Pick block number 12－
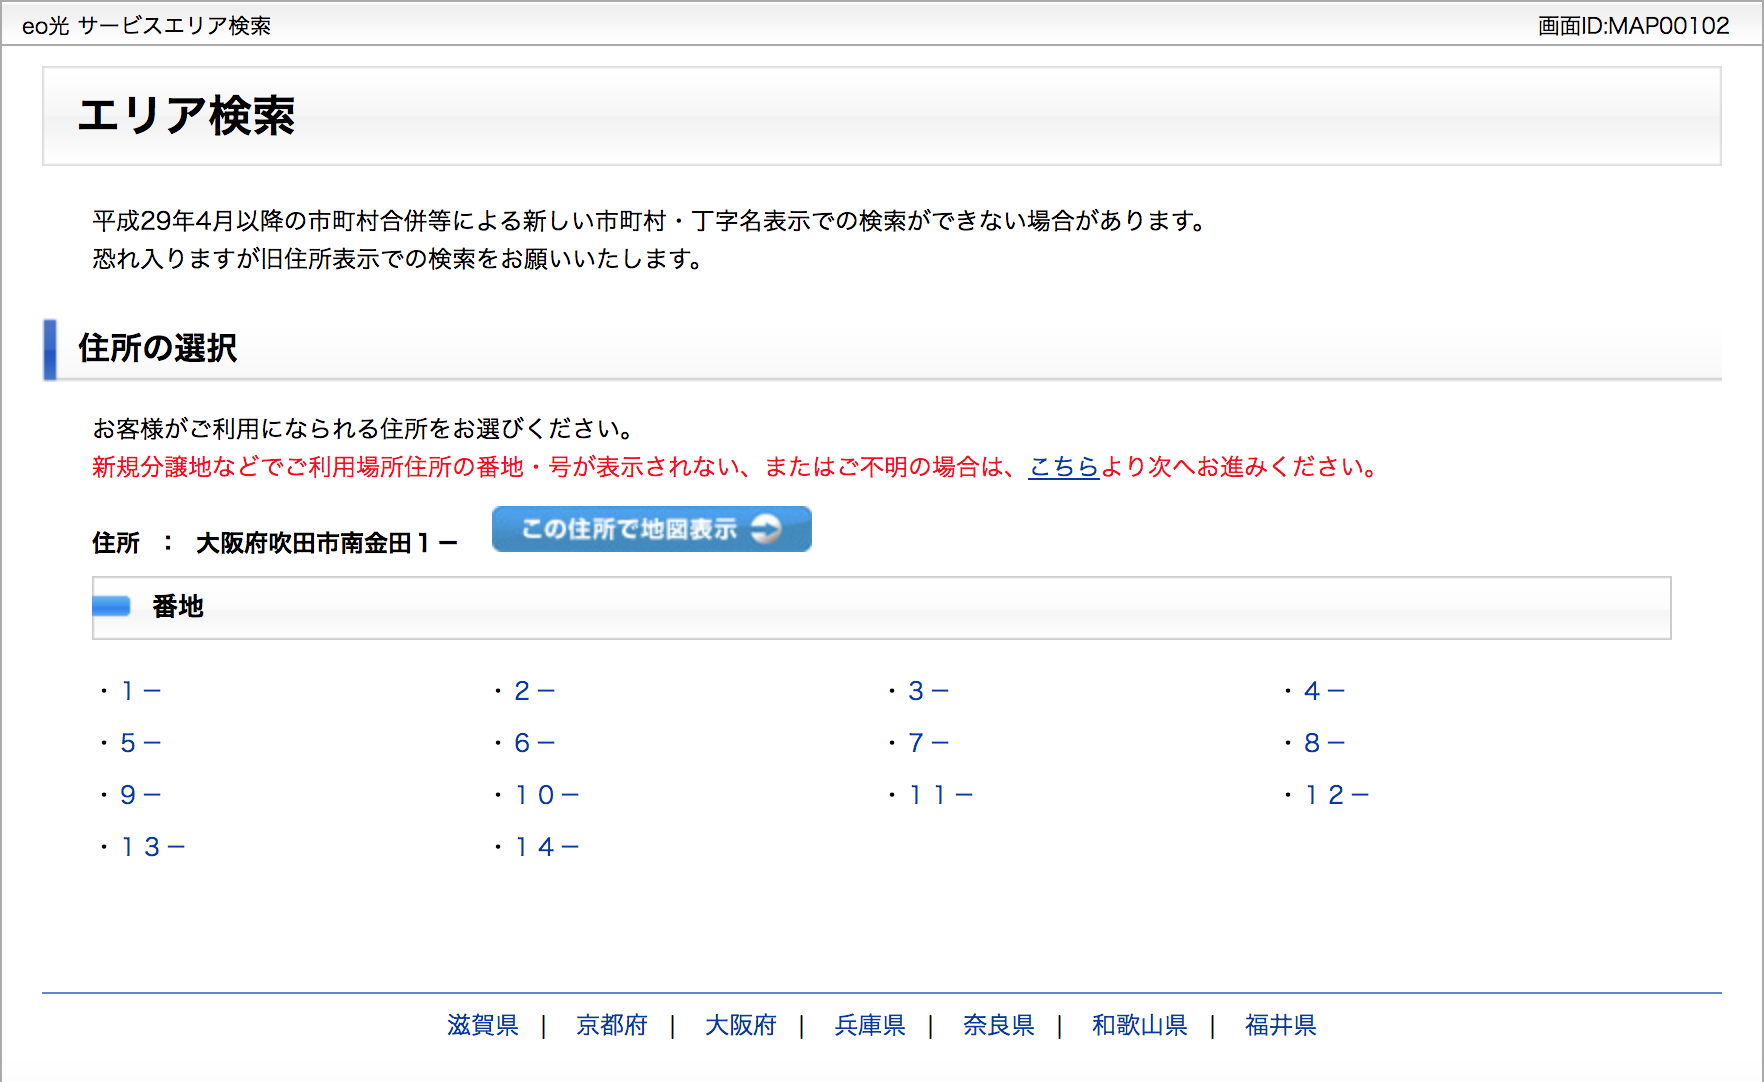The height and width of the screenshot is (1082, 1764). click(1336, 795)
